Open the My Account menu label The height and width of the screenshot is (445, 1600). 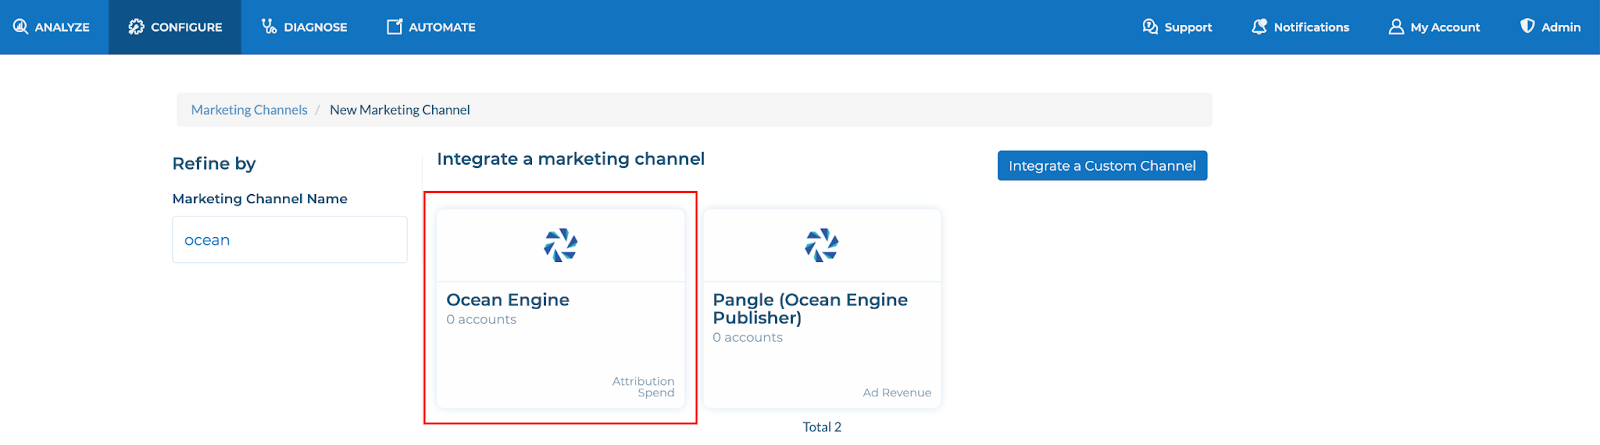(x=1445, y=27)
